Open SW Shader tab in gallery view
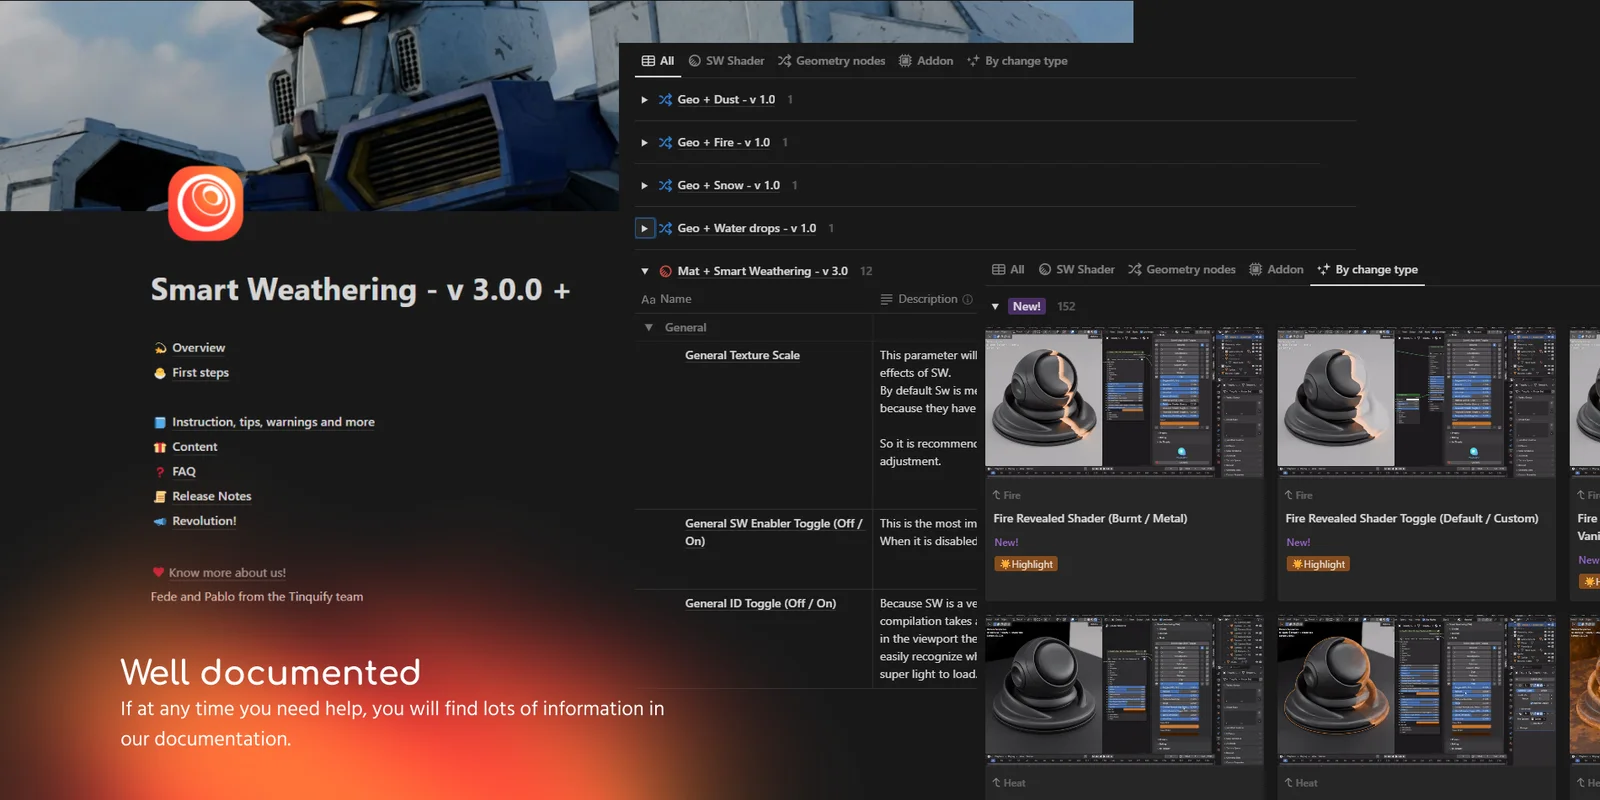The height and width of the screenshot is (800, 1600). (1076, 270)
